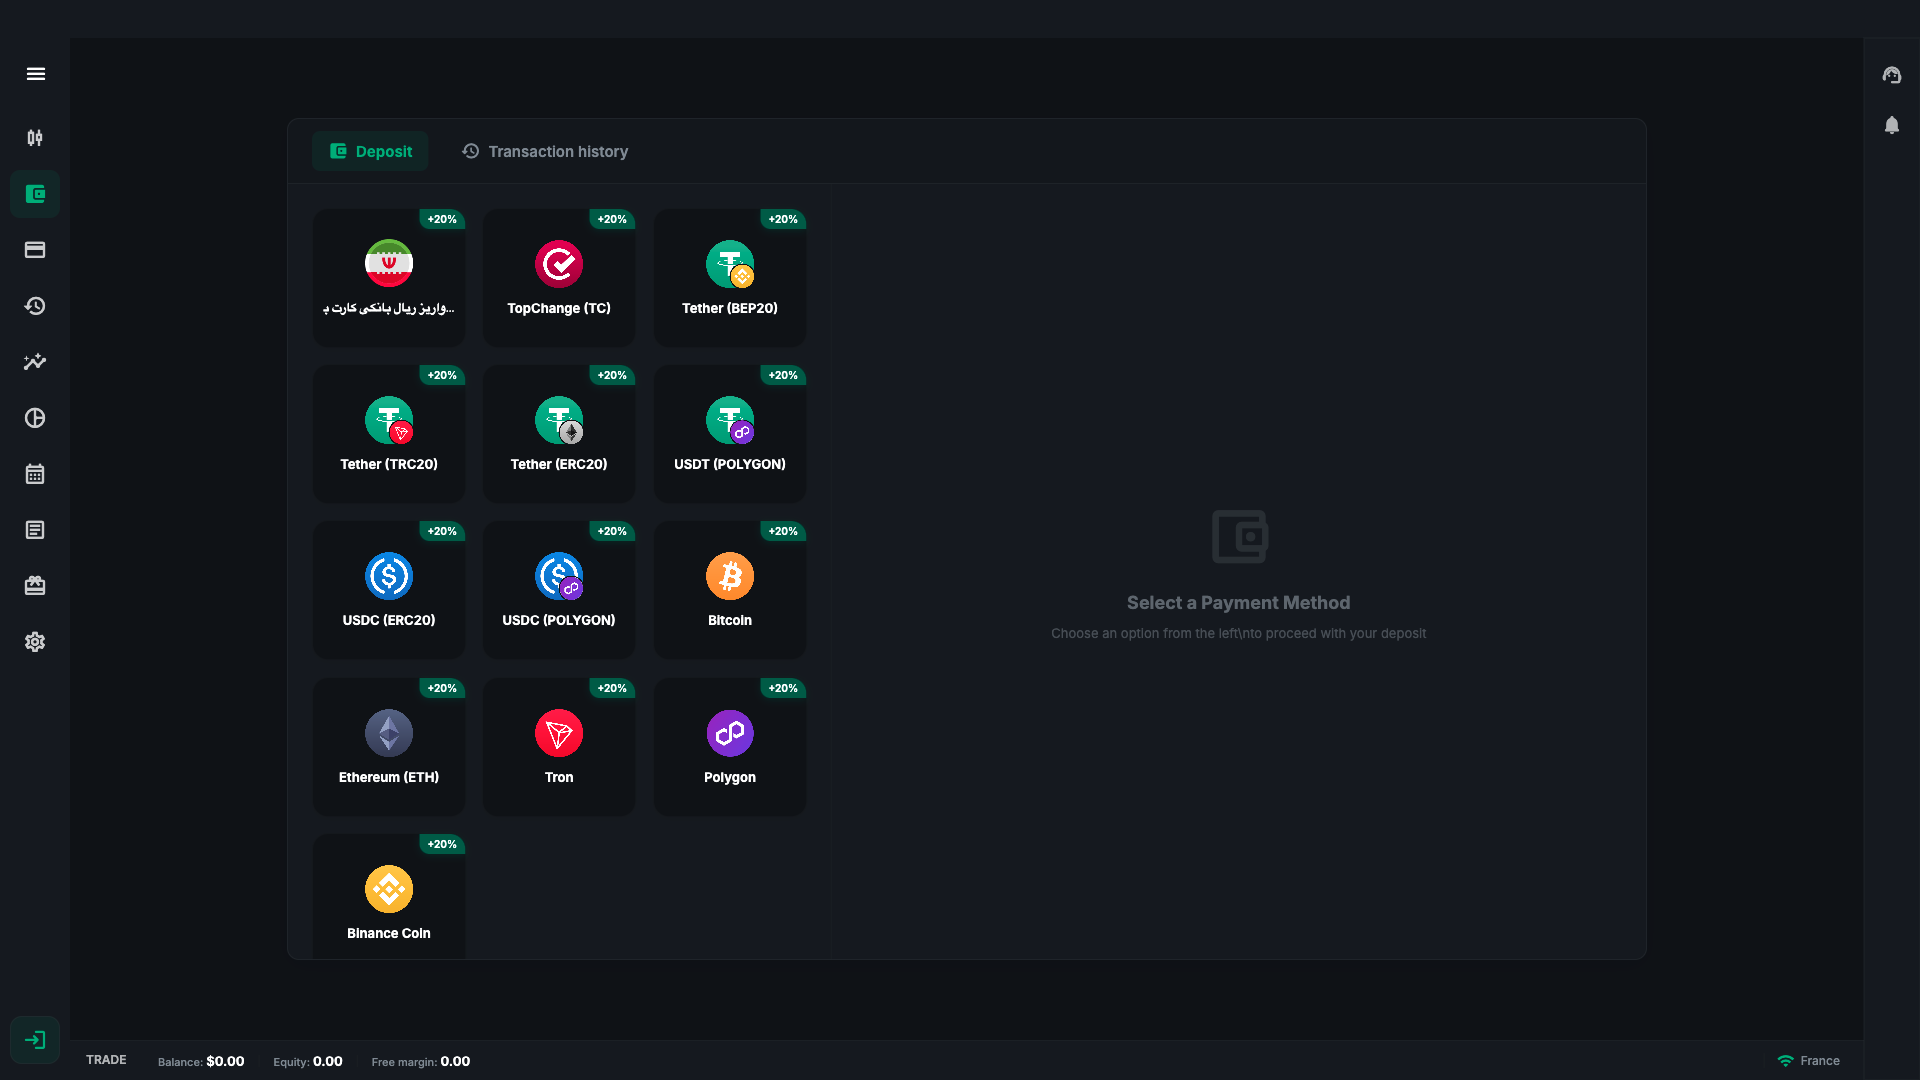Click the France connection status
1920x1080 pixels.
1808,1061
